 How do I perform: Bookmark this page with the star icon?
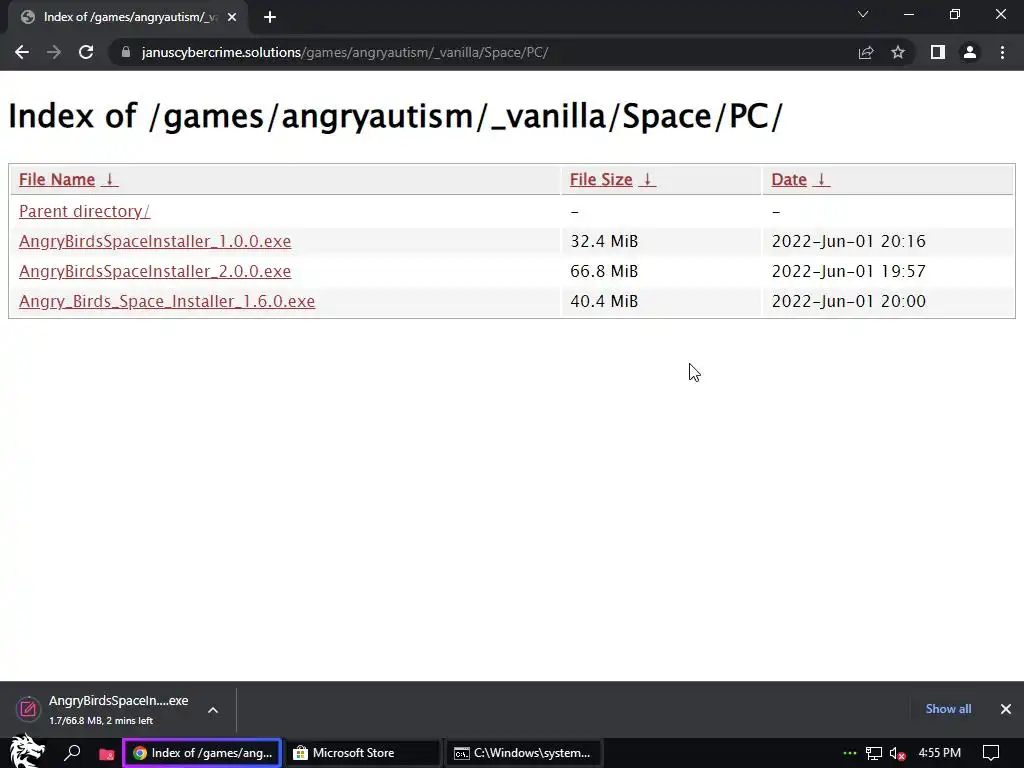point(898,52)
